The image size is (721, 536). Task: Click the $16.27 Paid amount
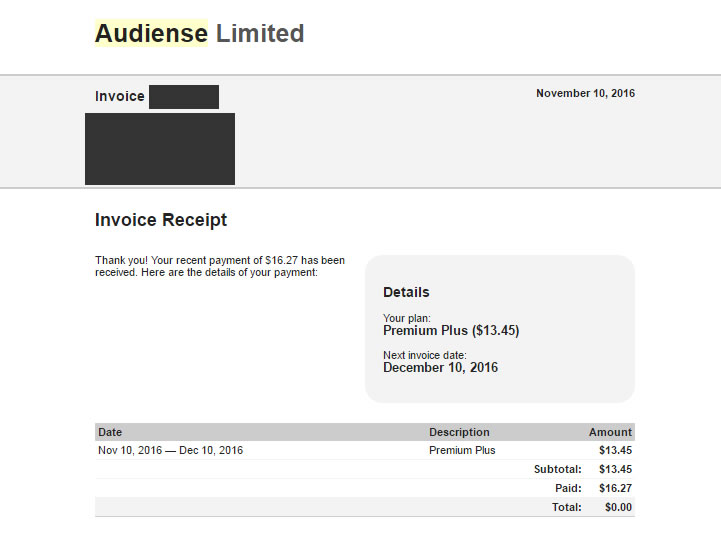tap(615, 488)
